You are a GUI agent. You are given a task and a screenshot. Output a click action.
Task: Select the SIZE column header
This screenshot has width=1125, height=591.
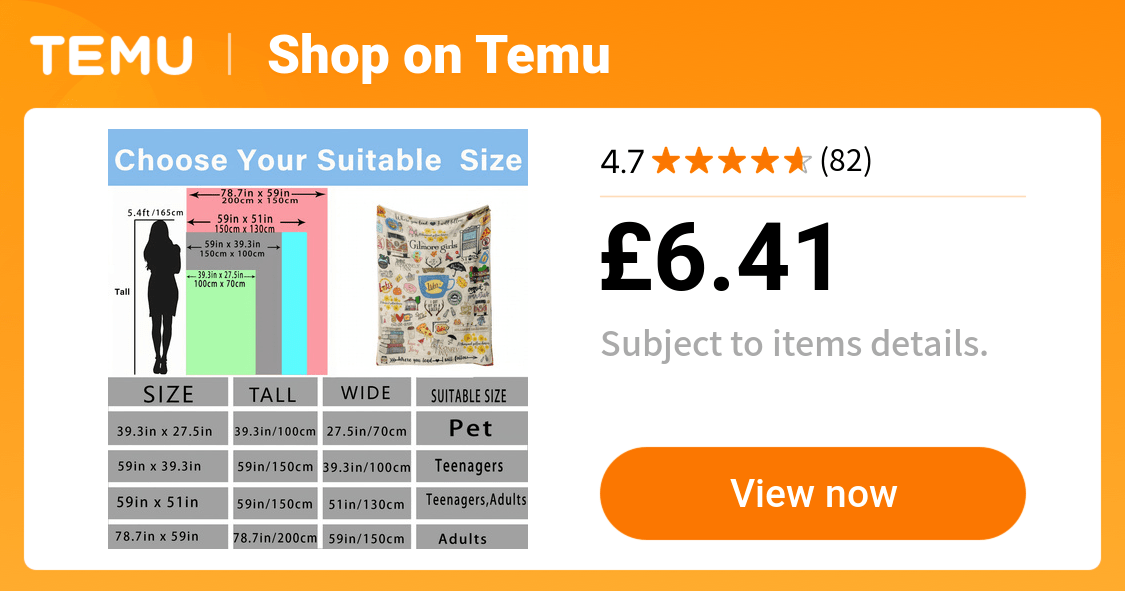click(168, 393)
